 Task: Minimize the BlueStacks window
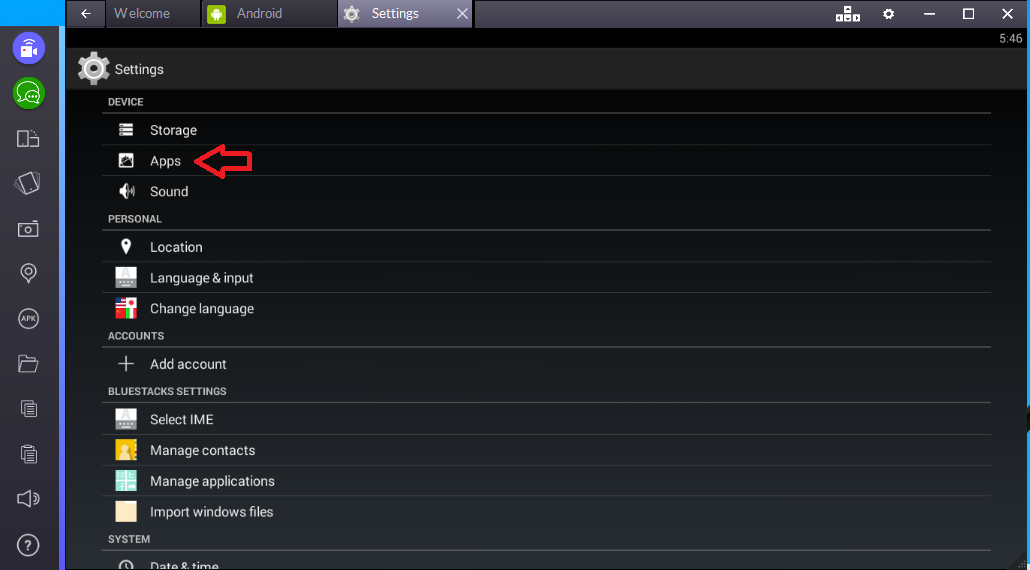(929, 14)
